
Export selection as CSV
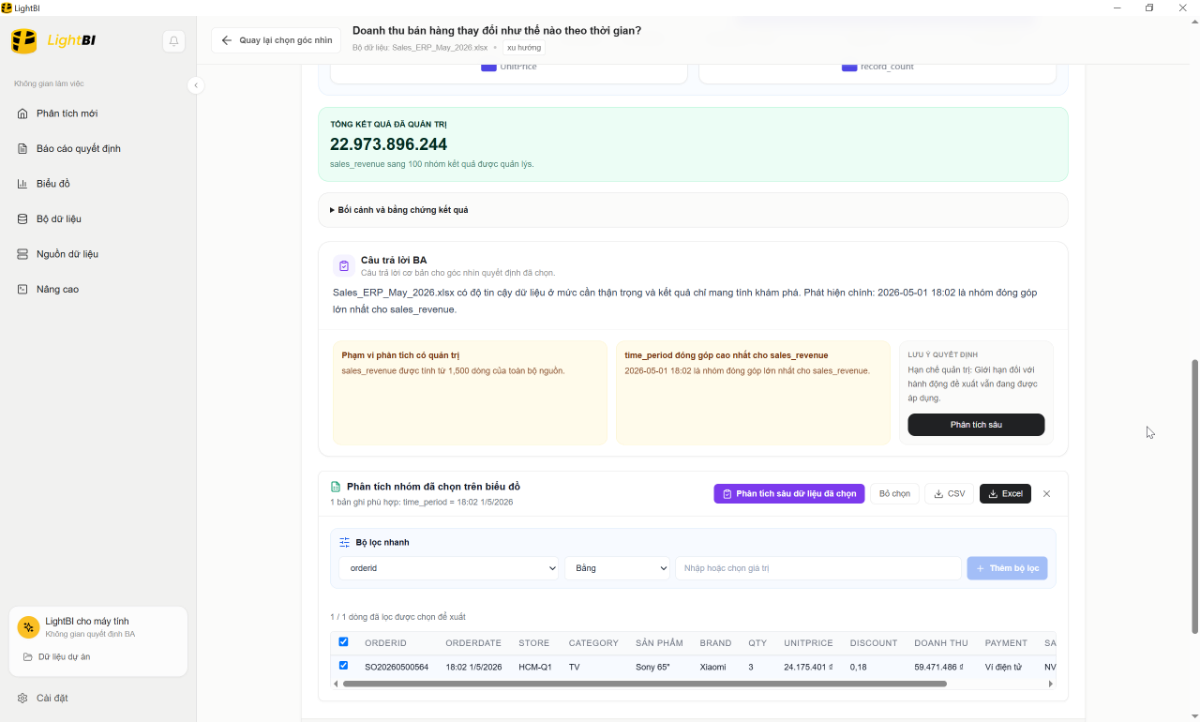[949, 494]
